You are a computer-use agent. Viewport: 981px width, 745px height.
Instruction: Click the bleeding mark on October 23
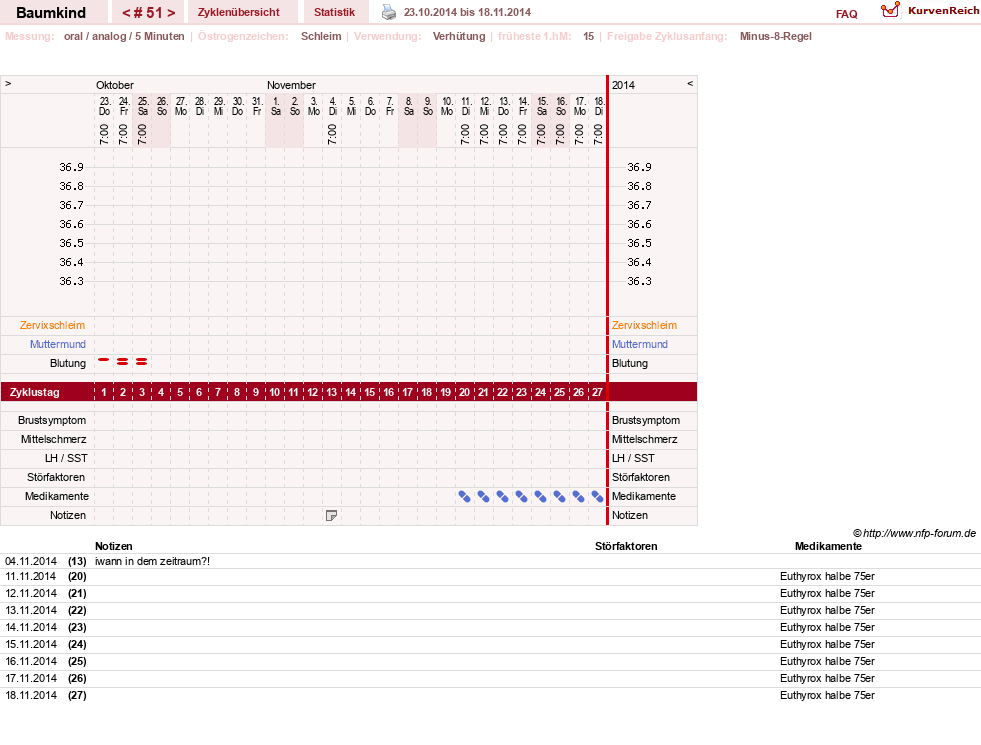[104, 360]
